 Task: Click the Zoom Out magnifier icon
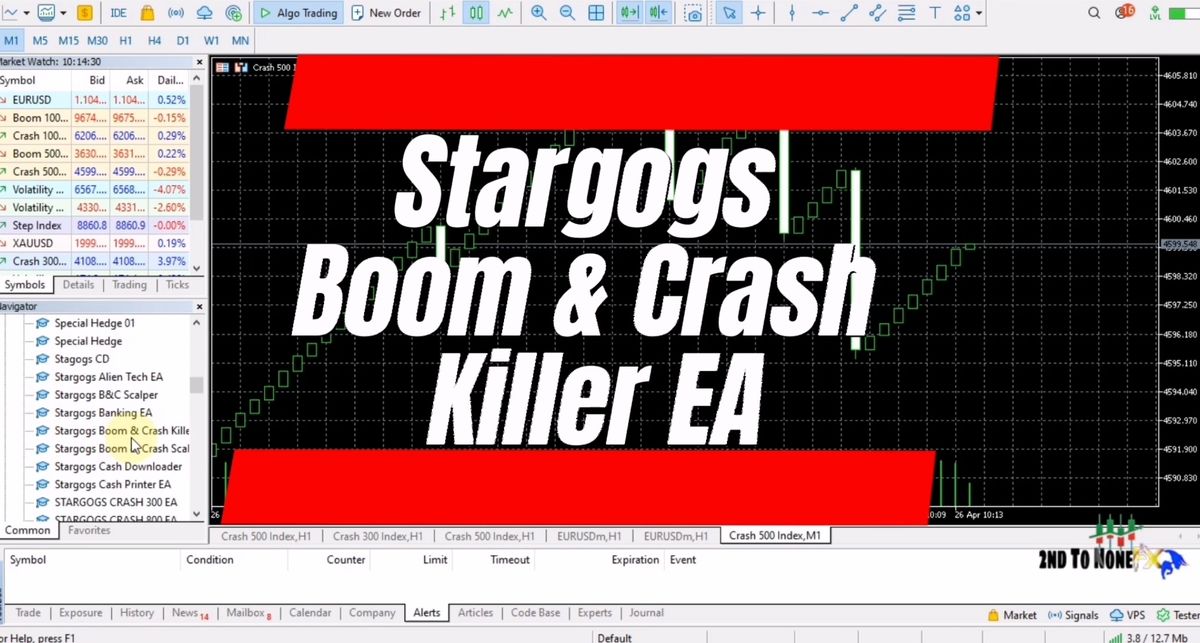click(x=567, y=13)
